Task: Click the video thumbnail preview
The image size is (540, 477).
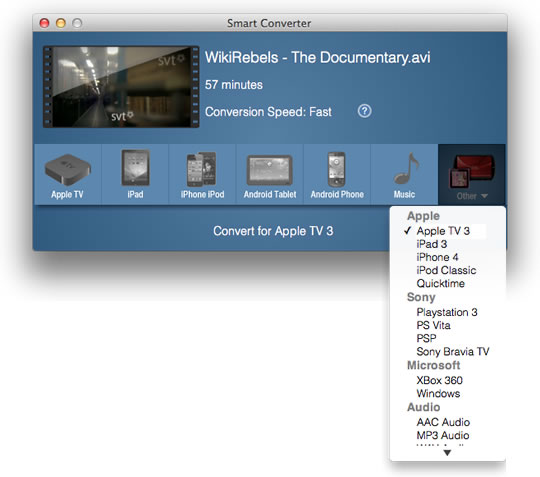Action: [x=121, y=87]
